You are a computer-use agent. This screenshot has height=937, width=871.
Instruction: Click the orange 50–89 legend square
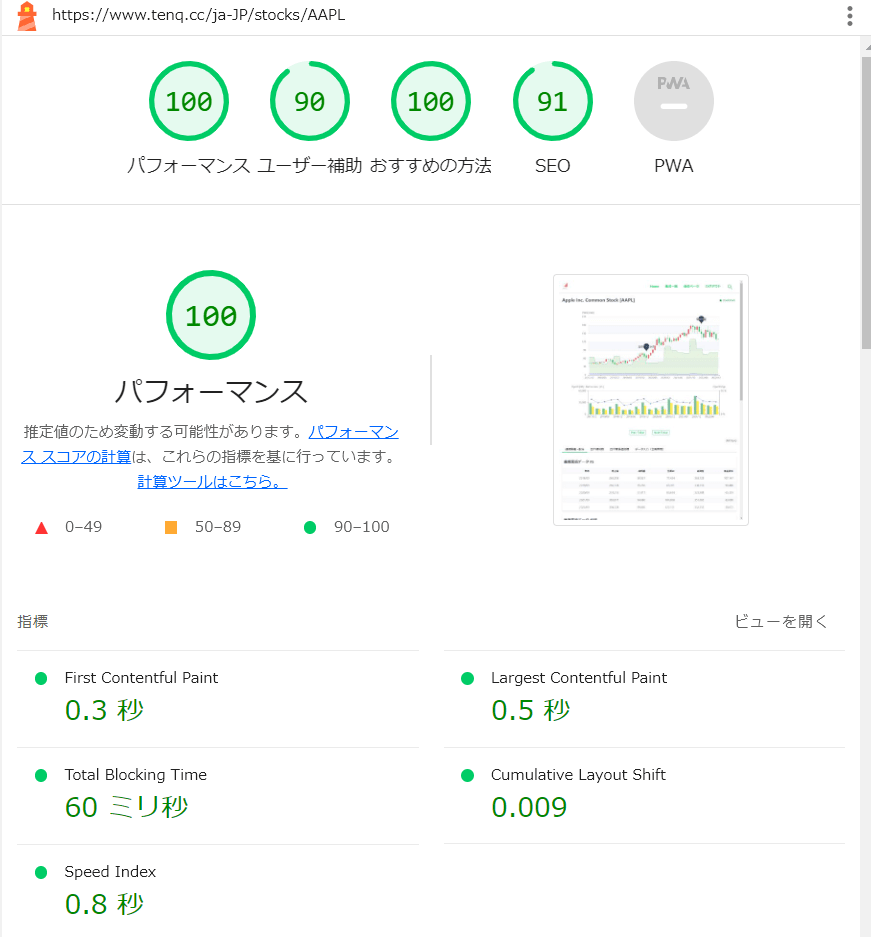coord(171,527)
